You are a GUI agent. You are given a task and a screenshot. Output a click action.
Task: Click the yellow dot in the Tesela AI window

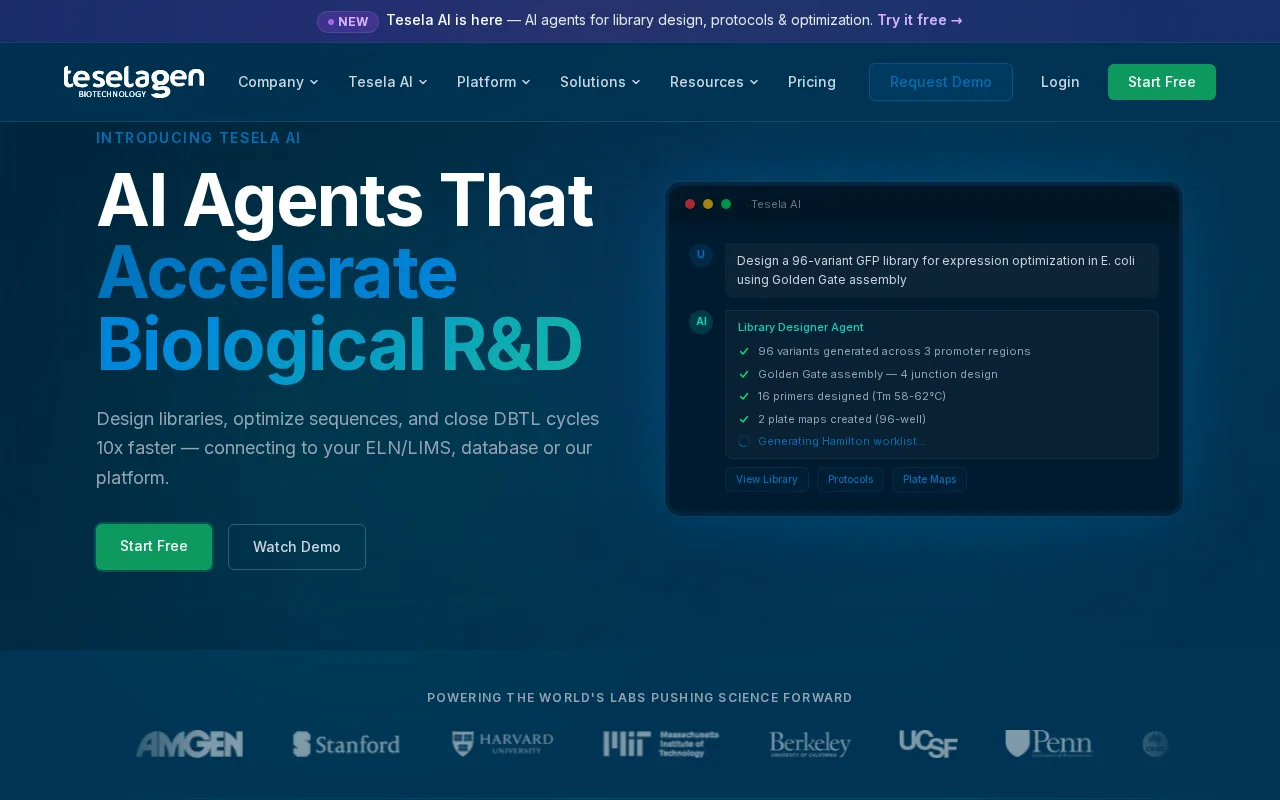(708, 204)
